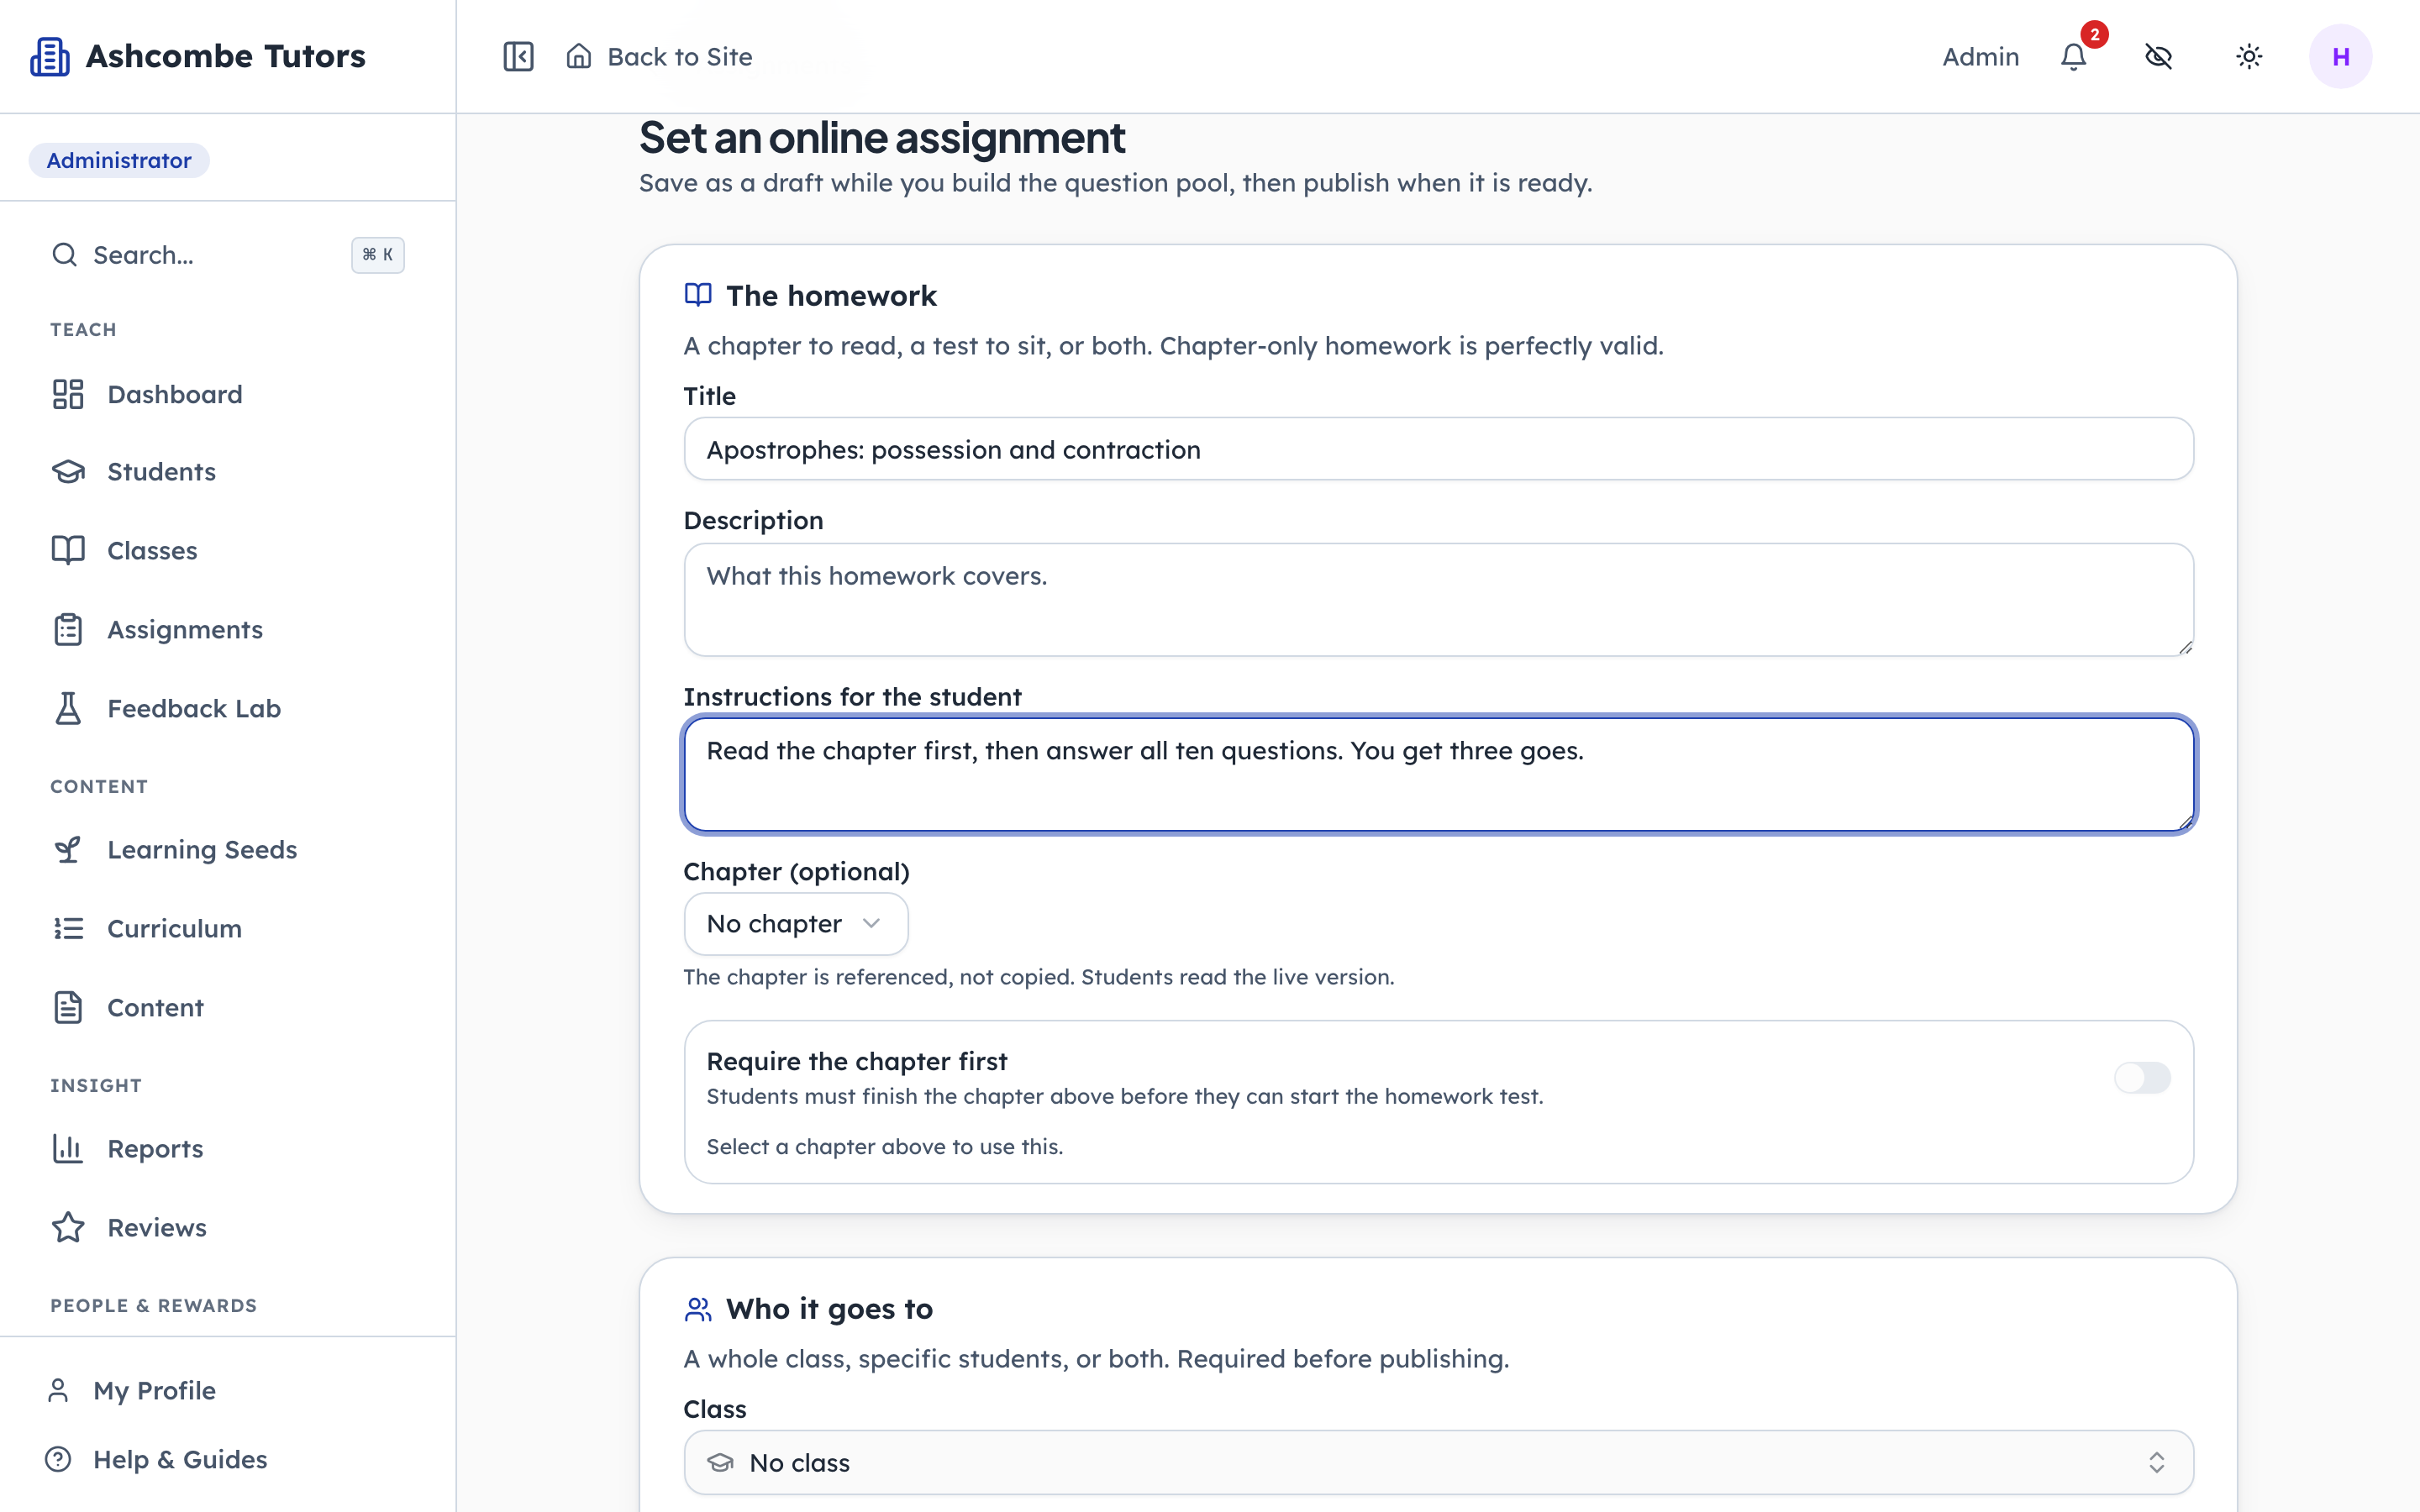Click the Description textarea resize handle

[2185, 647]
